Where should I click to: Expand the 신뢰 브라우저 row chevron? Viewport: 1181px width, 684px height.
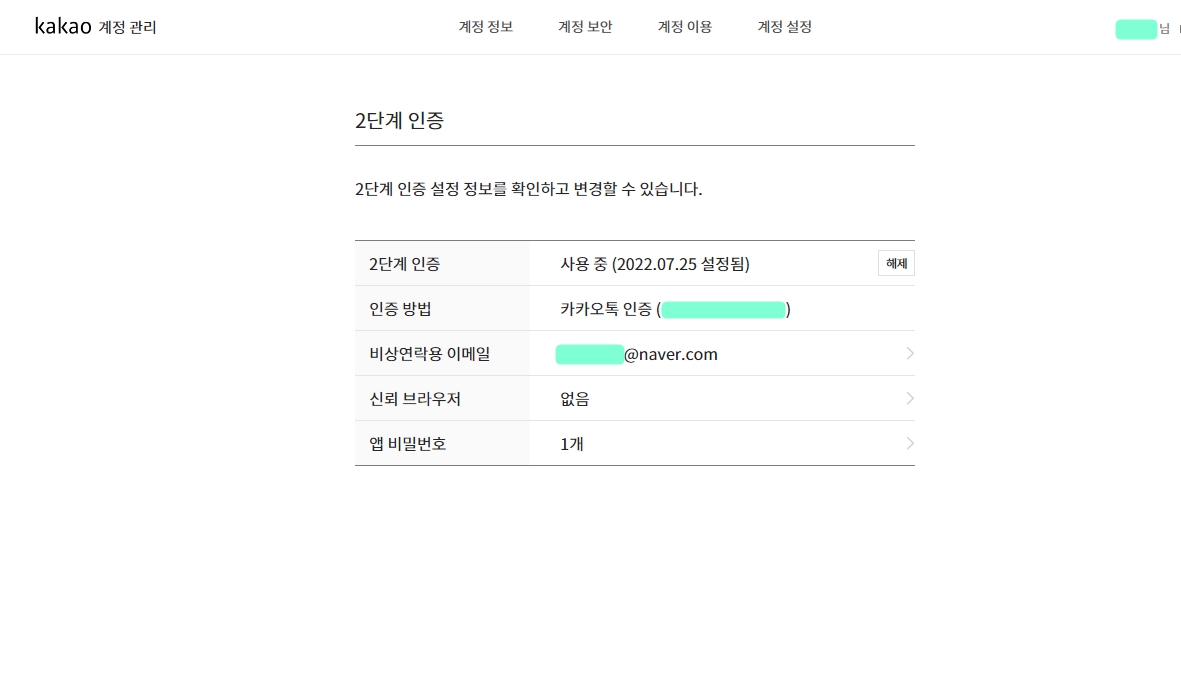pos(908,398)
